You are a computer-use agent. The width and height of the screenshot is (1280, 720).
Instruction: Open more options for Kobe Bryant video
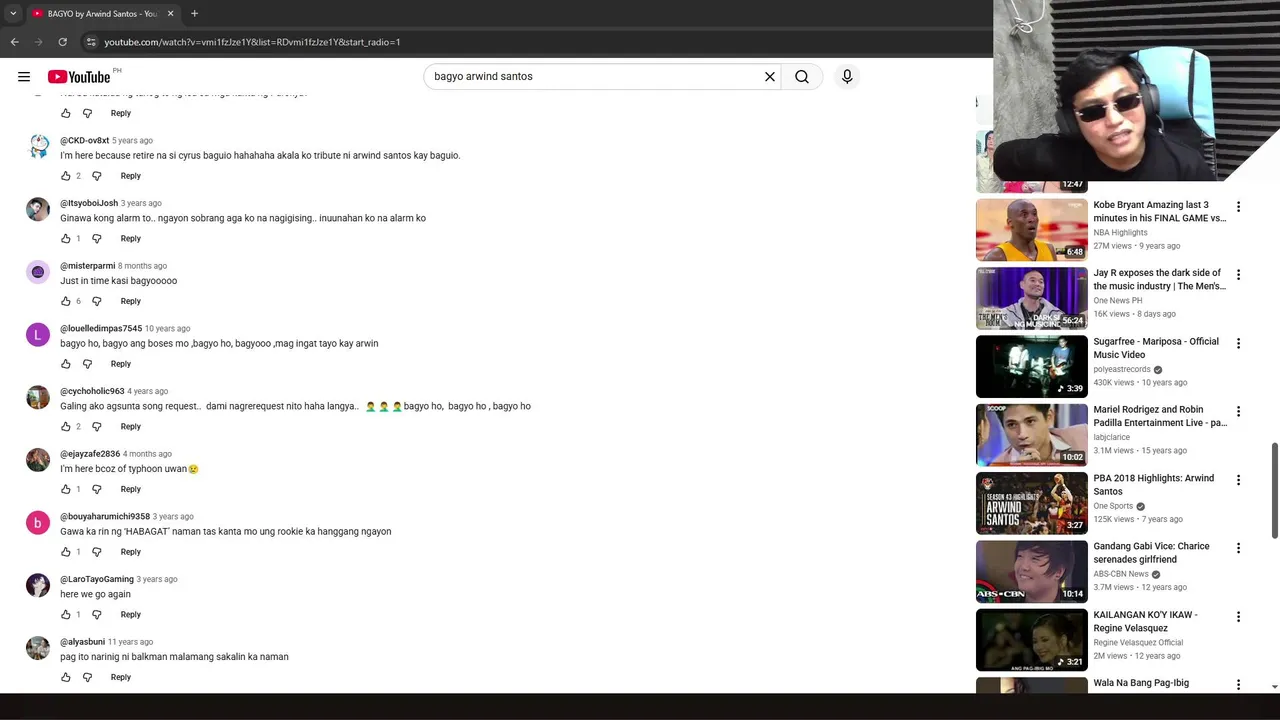1238,207
